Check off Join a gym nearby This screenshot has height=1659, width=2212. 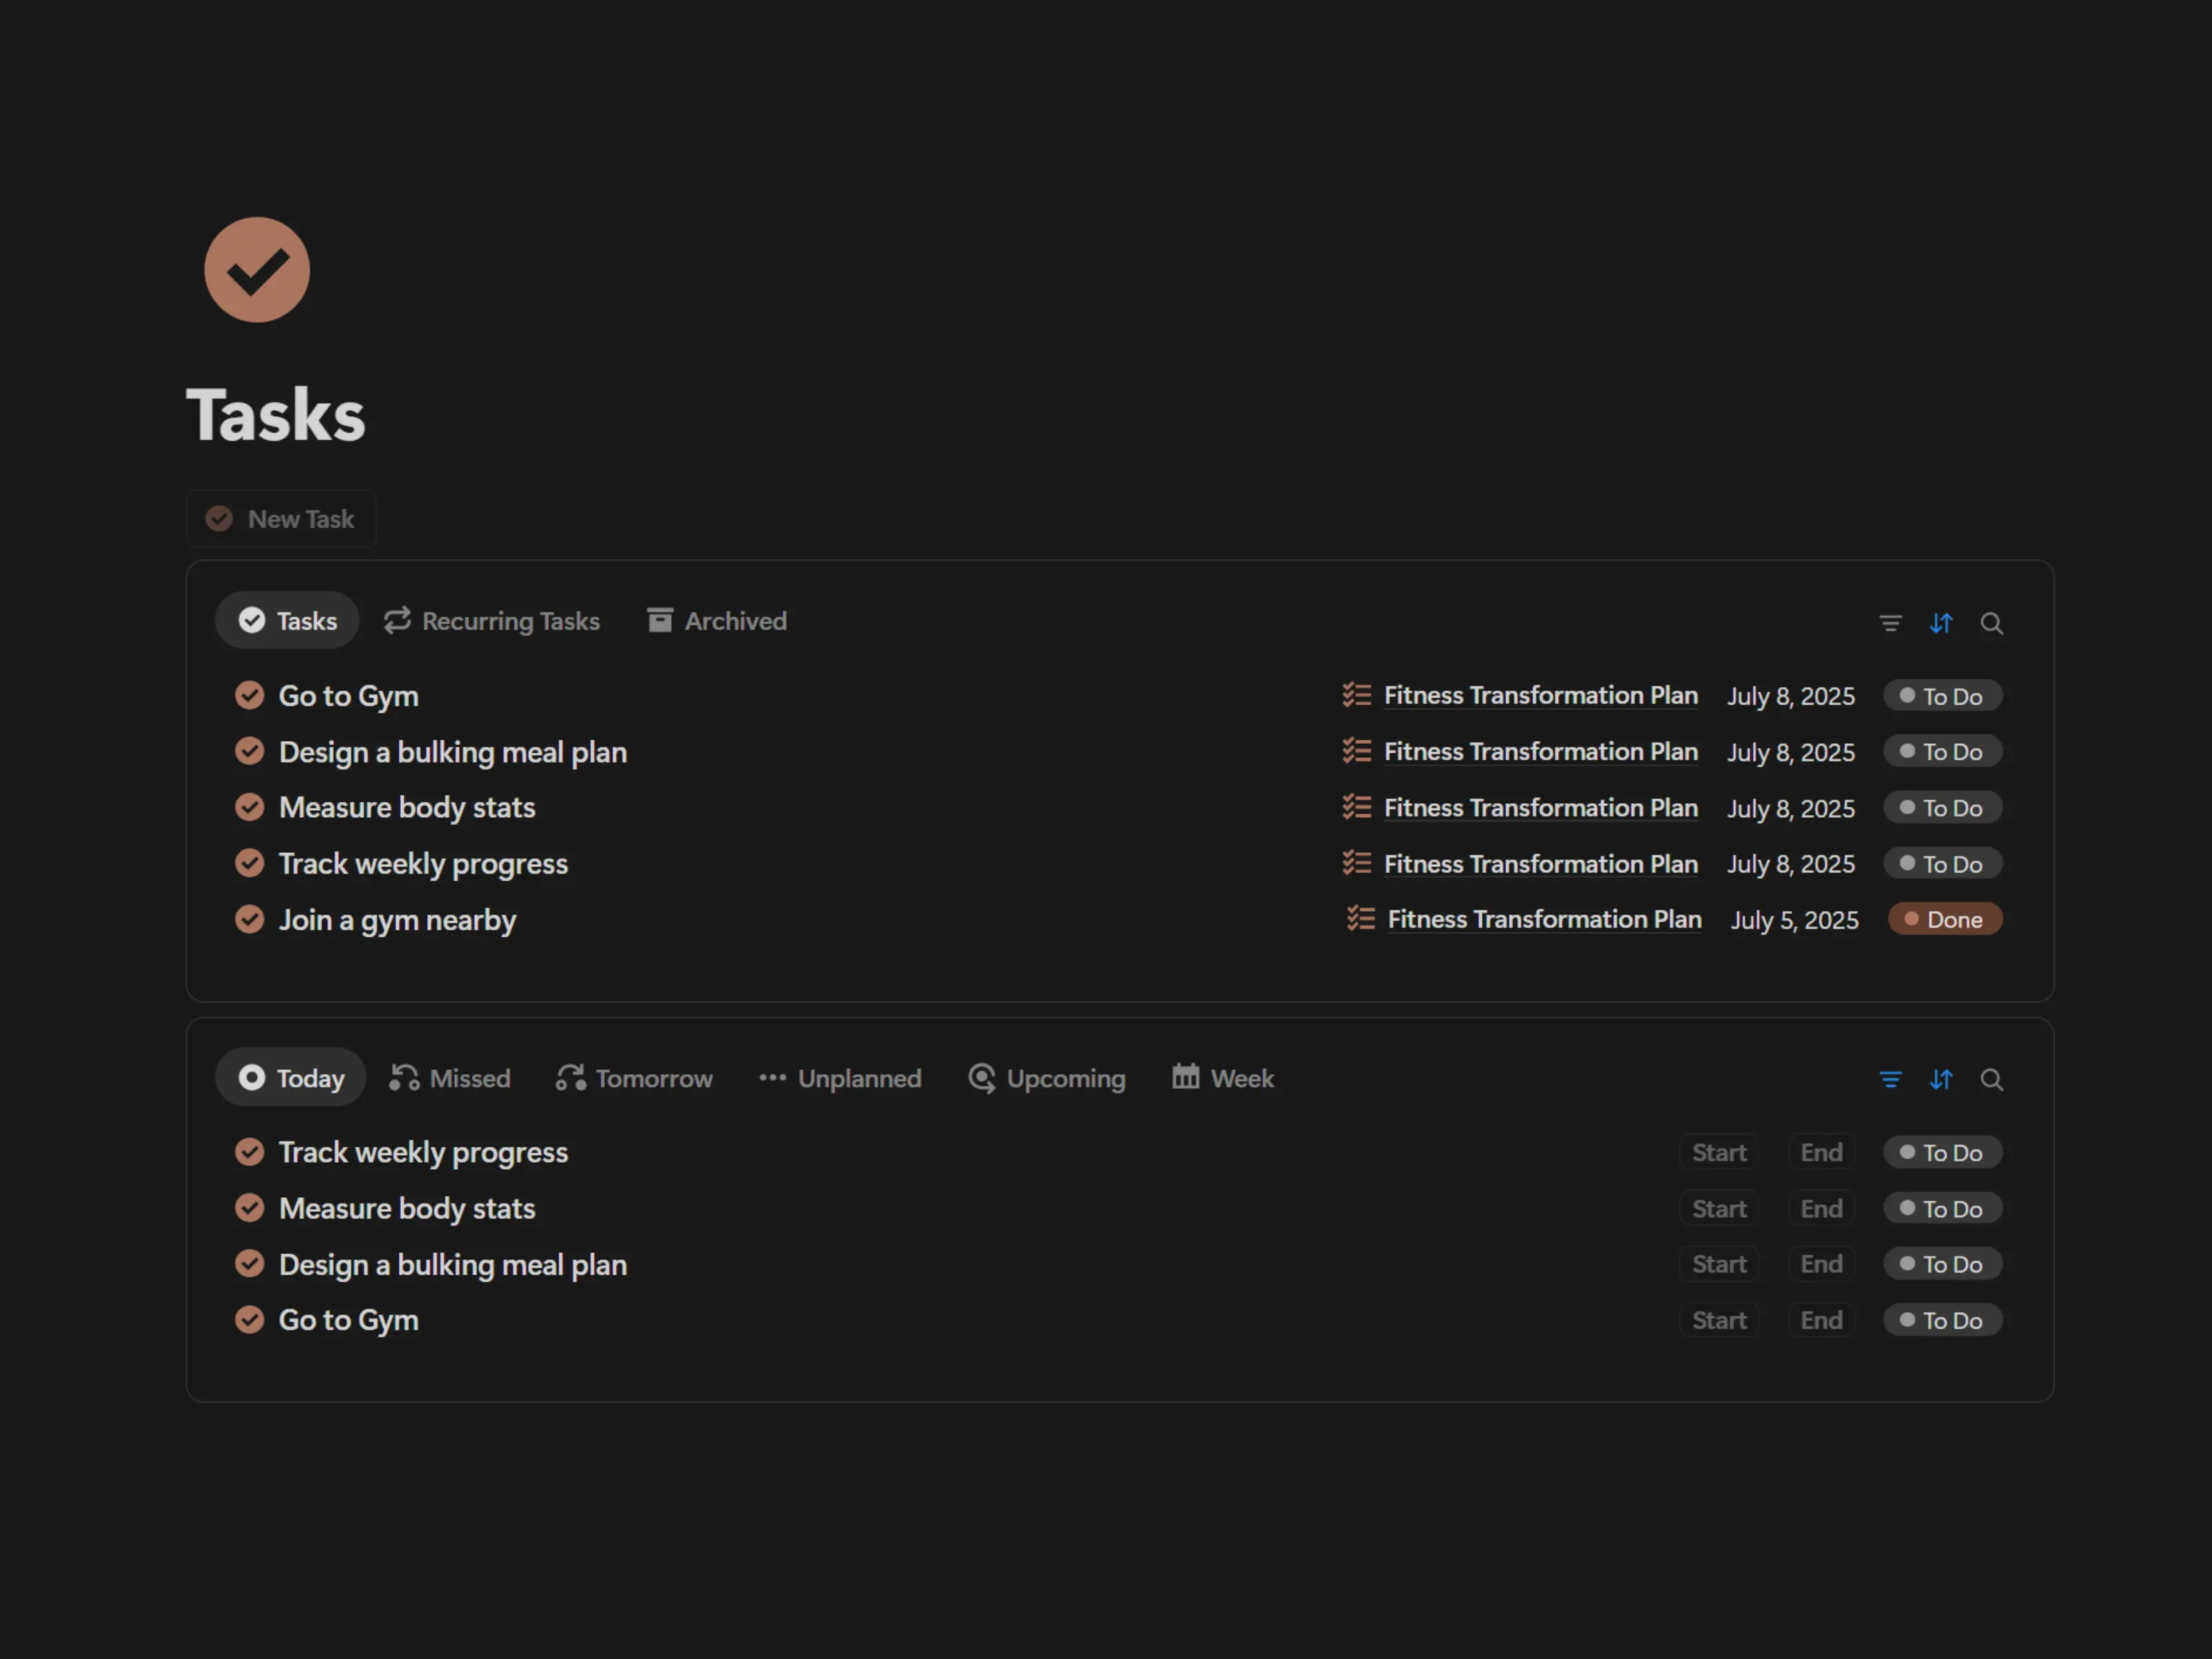point(249,919)
